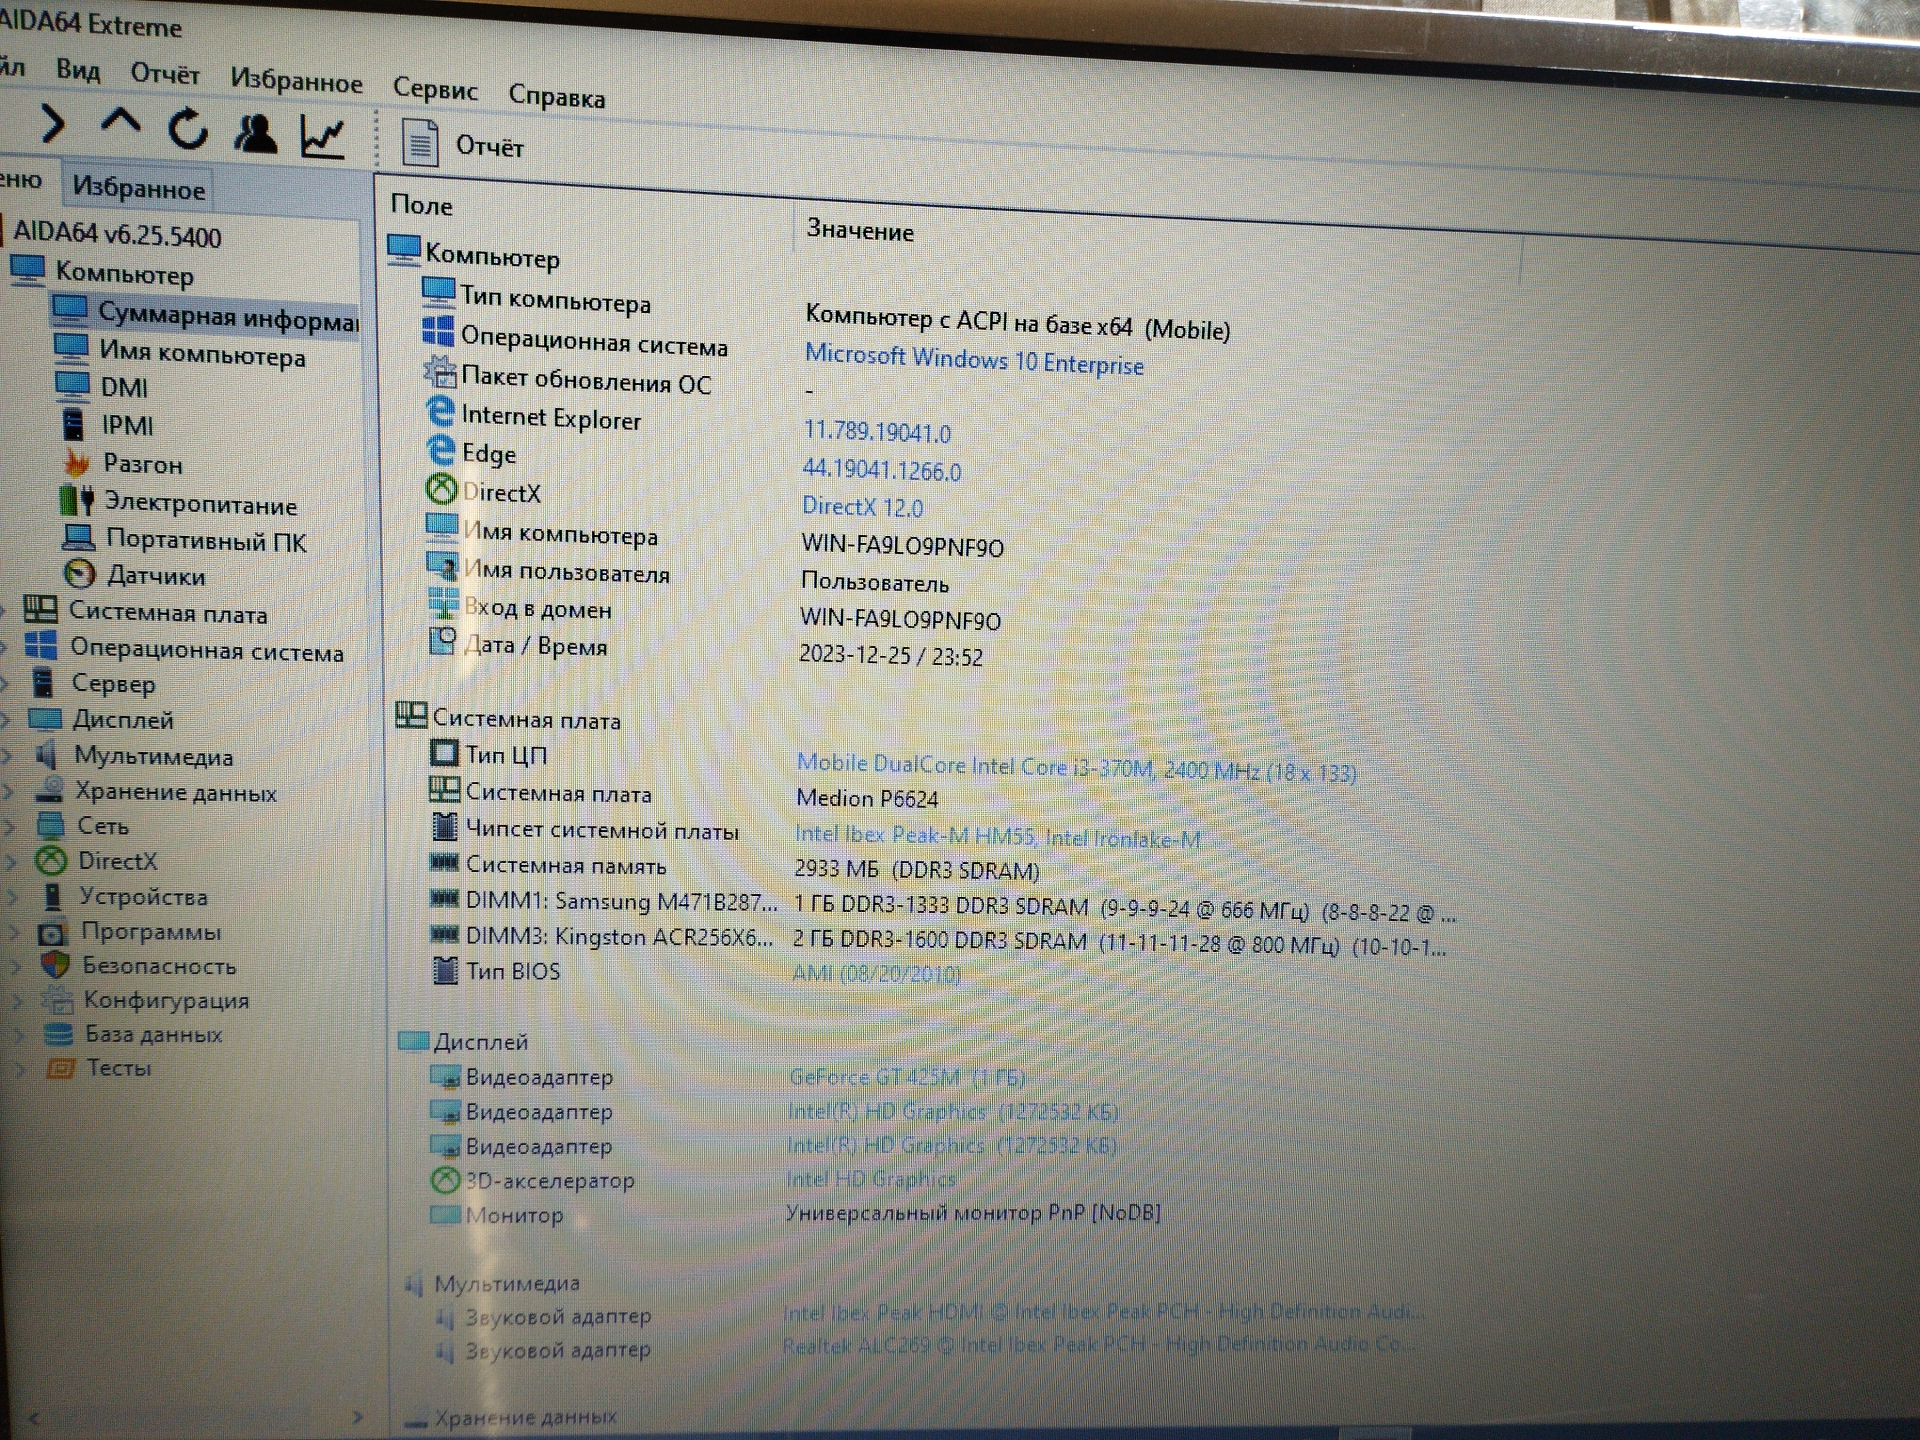Expand the Сеть tree node
Screen dimensions: 1920x1440
(11, 826)
